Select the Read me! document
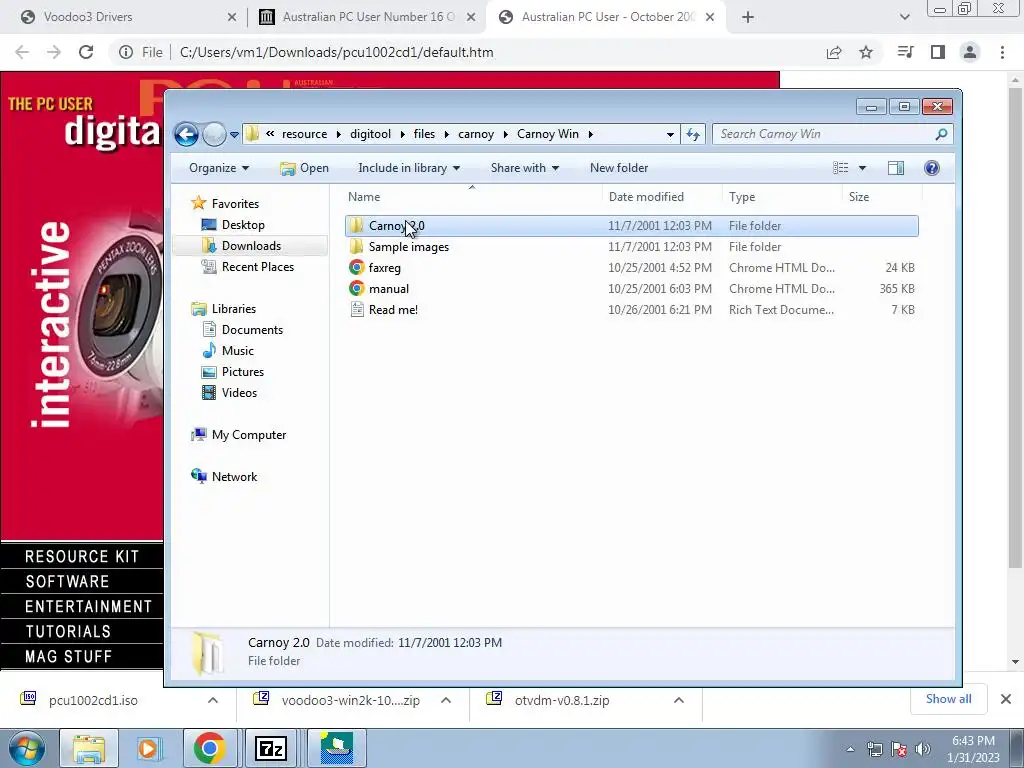Screen dimensions: 1024x768 pyautogui.click(x=632, y=310)
